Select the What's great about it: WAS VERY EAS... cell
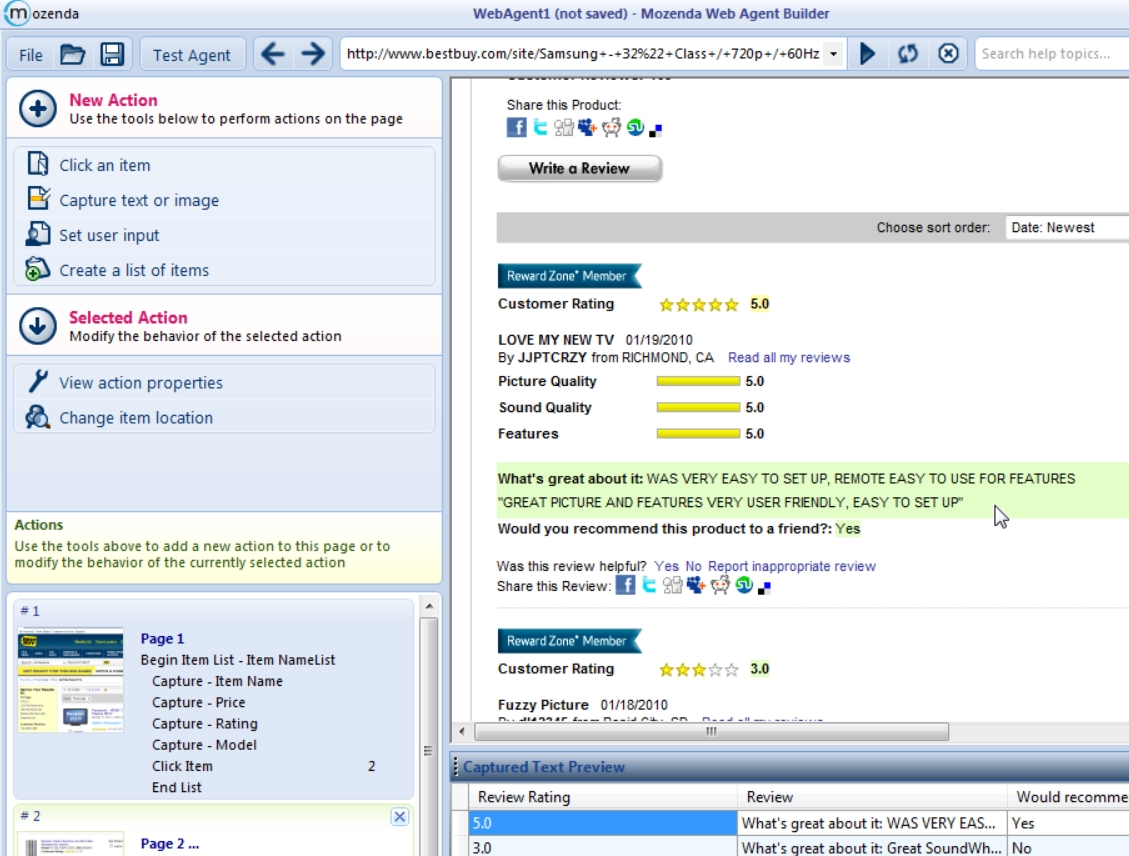Screen dimensions: 1129x856 coord(872,823)
